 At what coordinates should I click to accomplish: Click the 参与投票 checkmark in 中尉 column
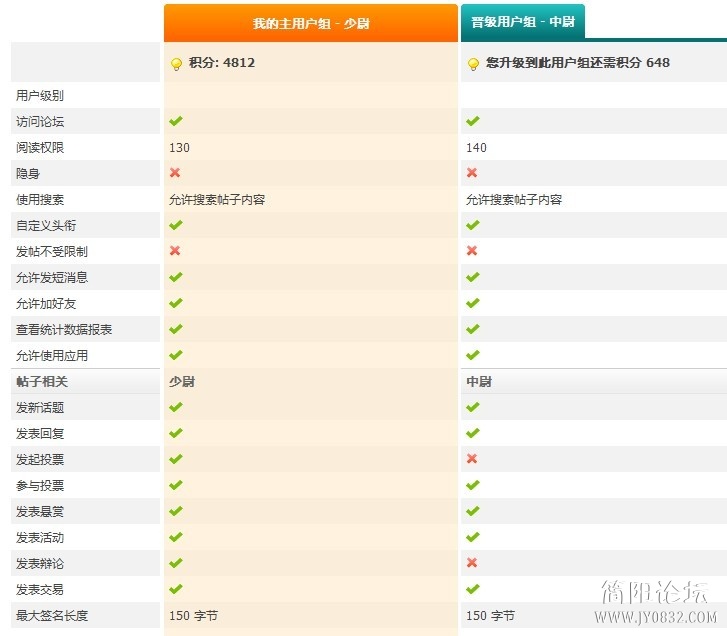tap(472, 485)
